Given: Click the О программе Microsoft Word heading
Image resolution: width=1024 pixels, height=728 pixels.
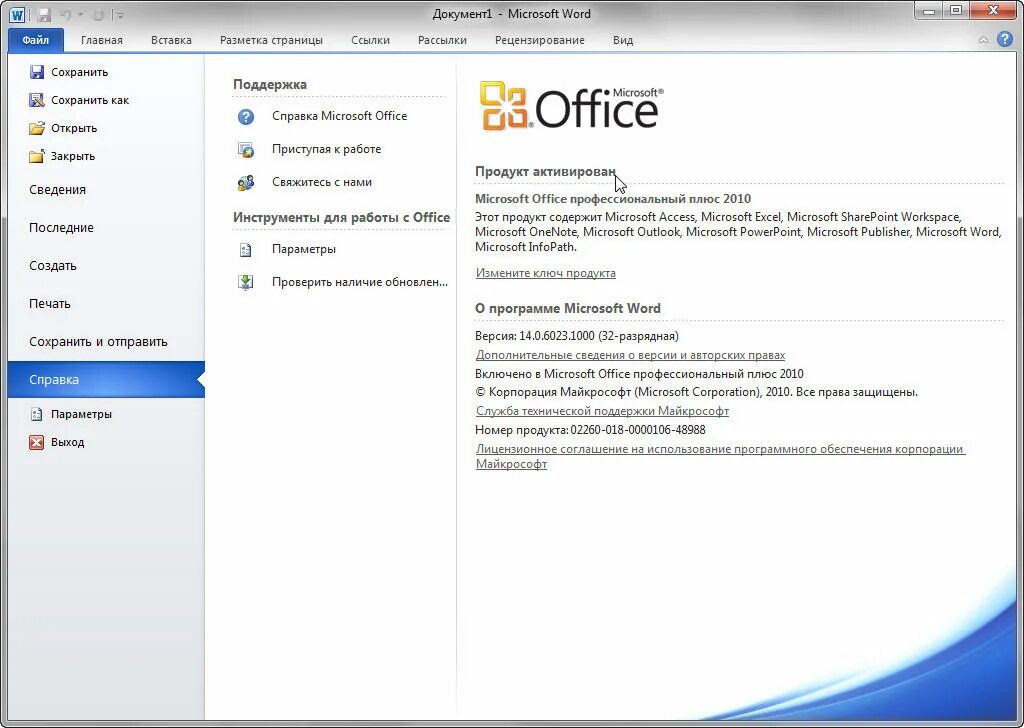Looking at the screenshot, I should [568, 308].
